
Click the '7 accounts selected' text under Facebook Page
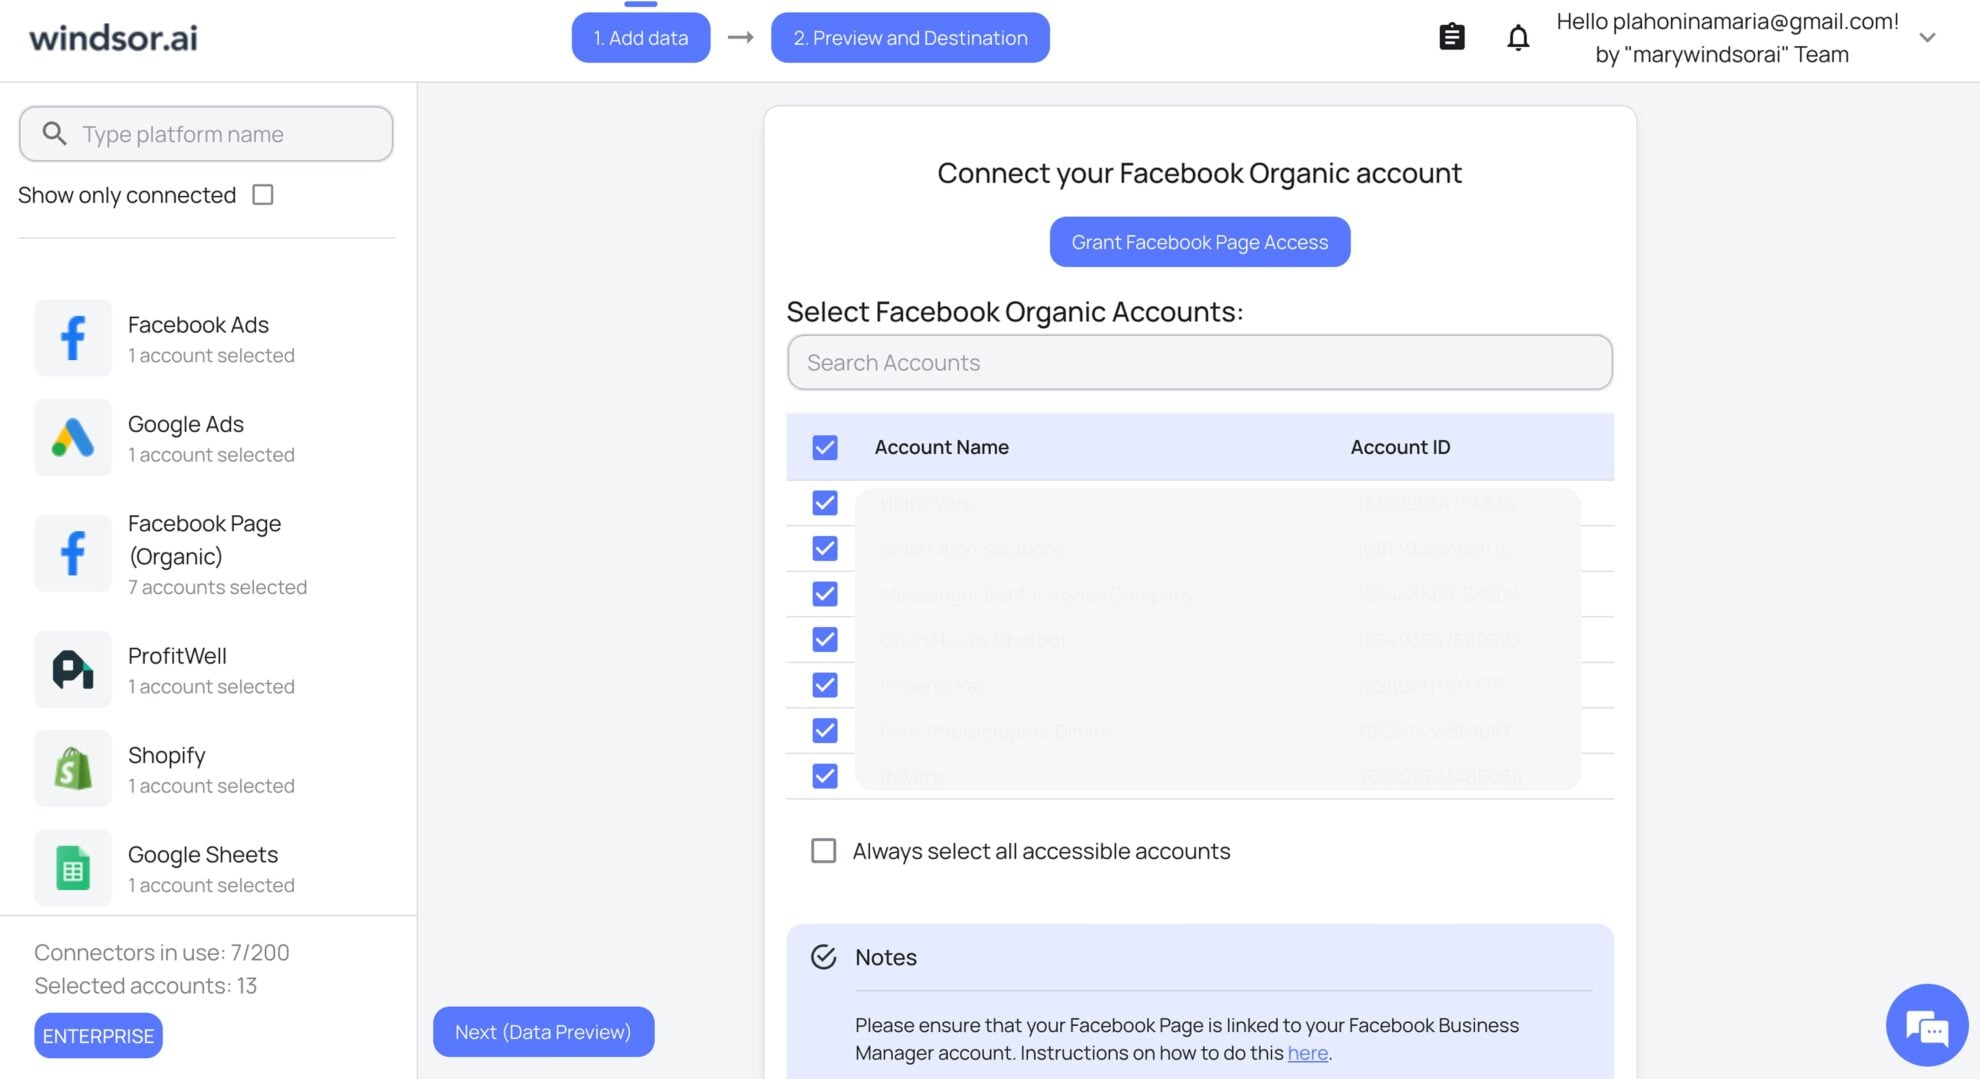[x=217, y=587]
